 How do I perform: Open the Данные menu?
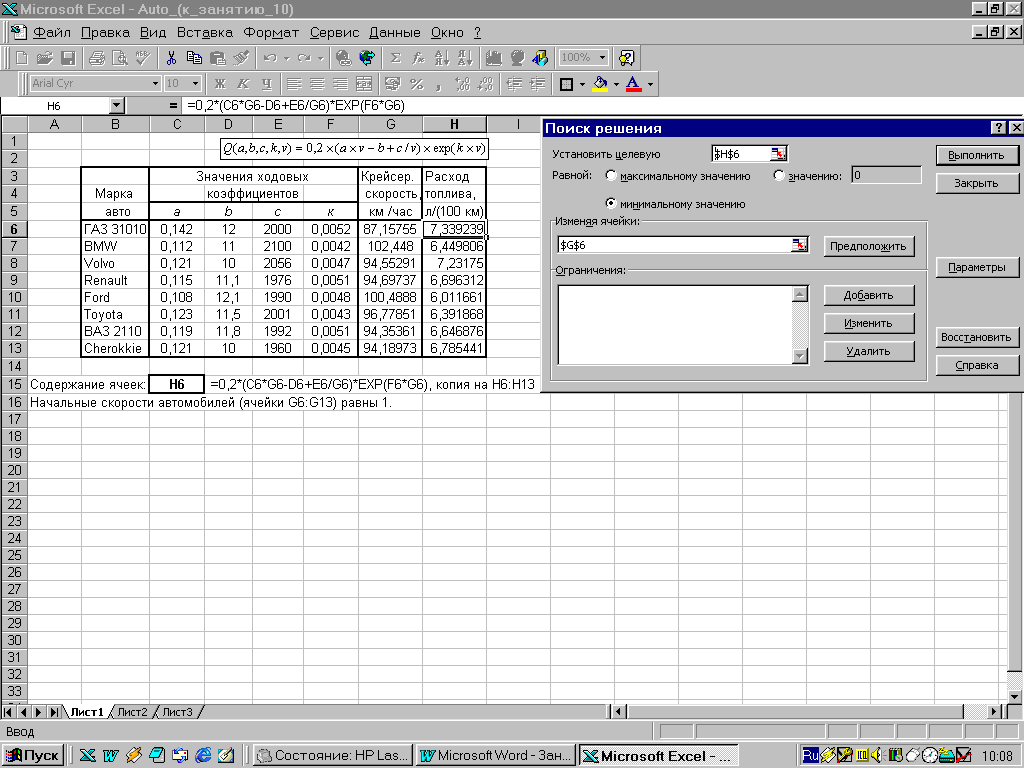(x=394, y=33)
